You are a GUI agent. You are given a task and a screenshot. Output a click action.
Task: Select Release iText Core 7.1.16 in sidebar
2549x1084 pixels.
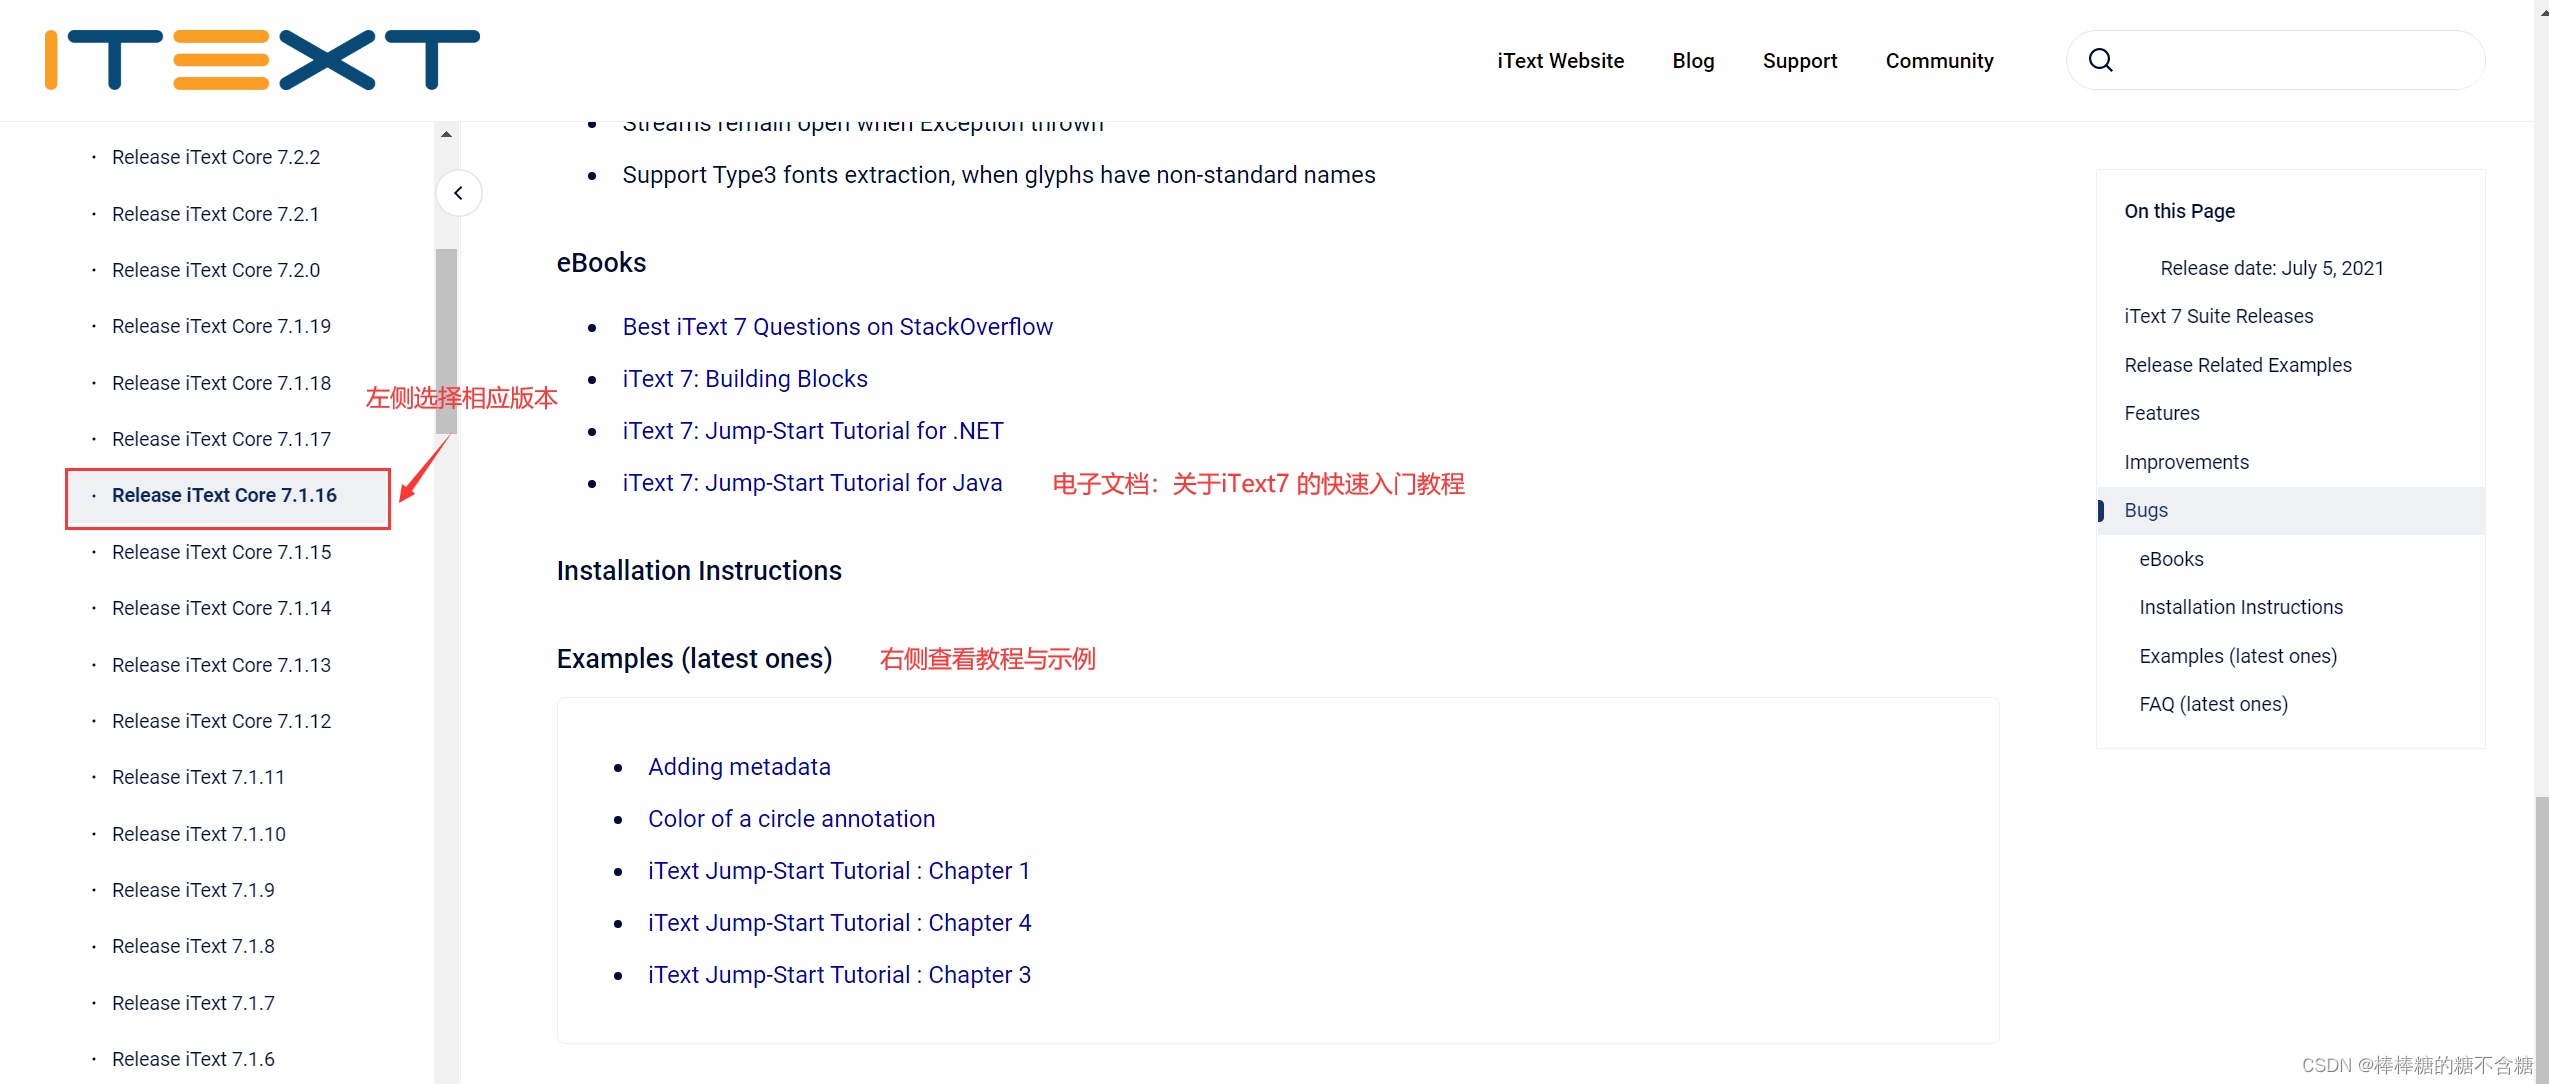(x=224, y=495)
